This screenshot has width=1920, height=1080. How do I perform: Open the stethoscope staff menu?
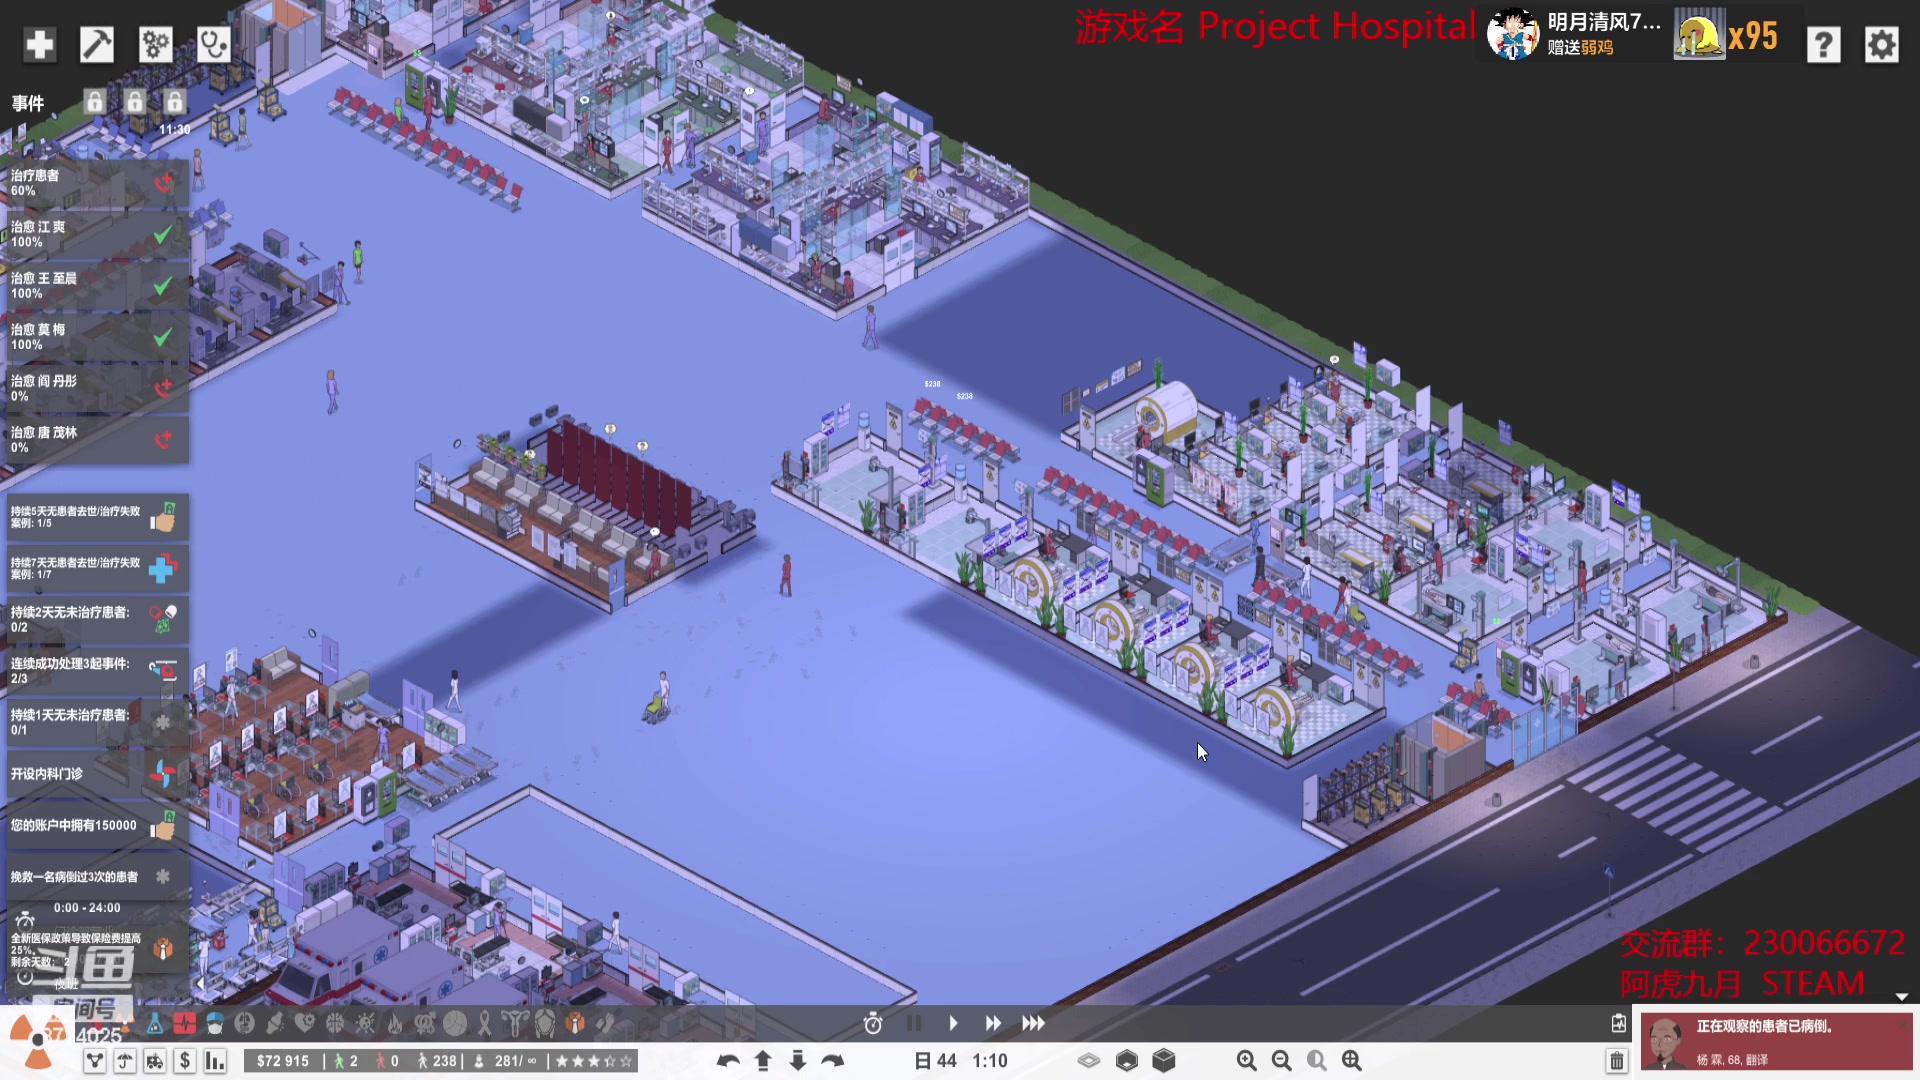coord(213,44)
